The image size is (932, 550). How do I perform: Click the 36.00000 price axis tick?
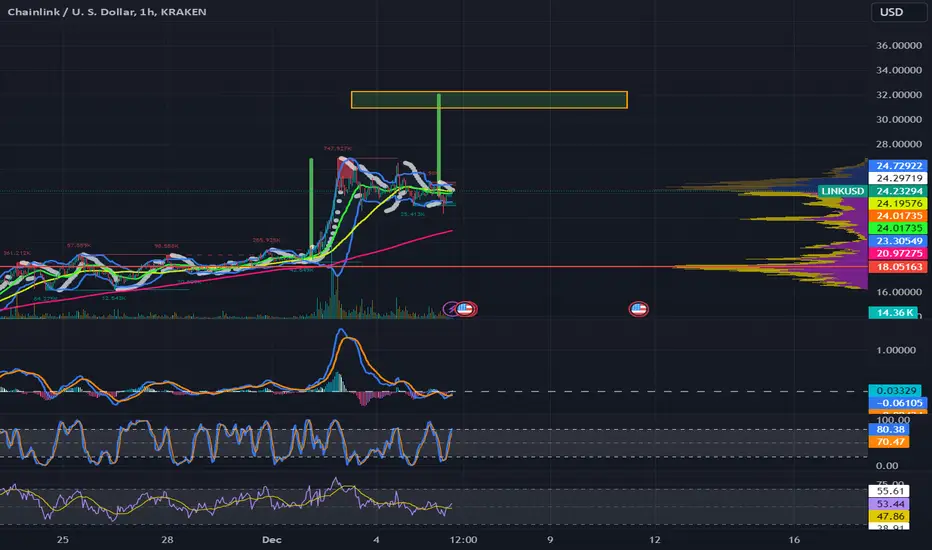pyautogui.click(x=899, y=45)
